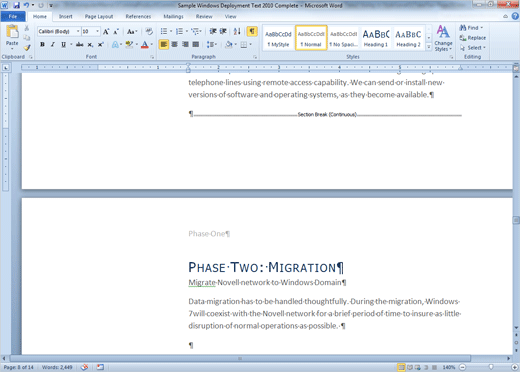Click the Shrink Font icon
This screenshot has height=372, width=520.
click(x=116, y=32)
